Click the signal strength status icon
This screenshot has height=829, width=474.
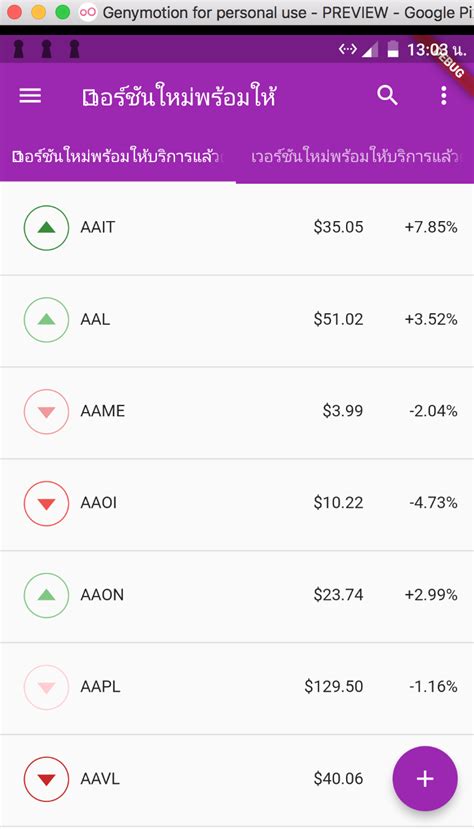click(x=370, y=50)
